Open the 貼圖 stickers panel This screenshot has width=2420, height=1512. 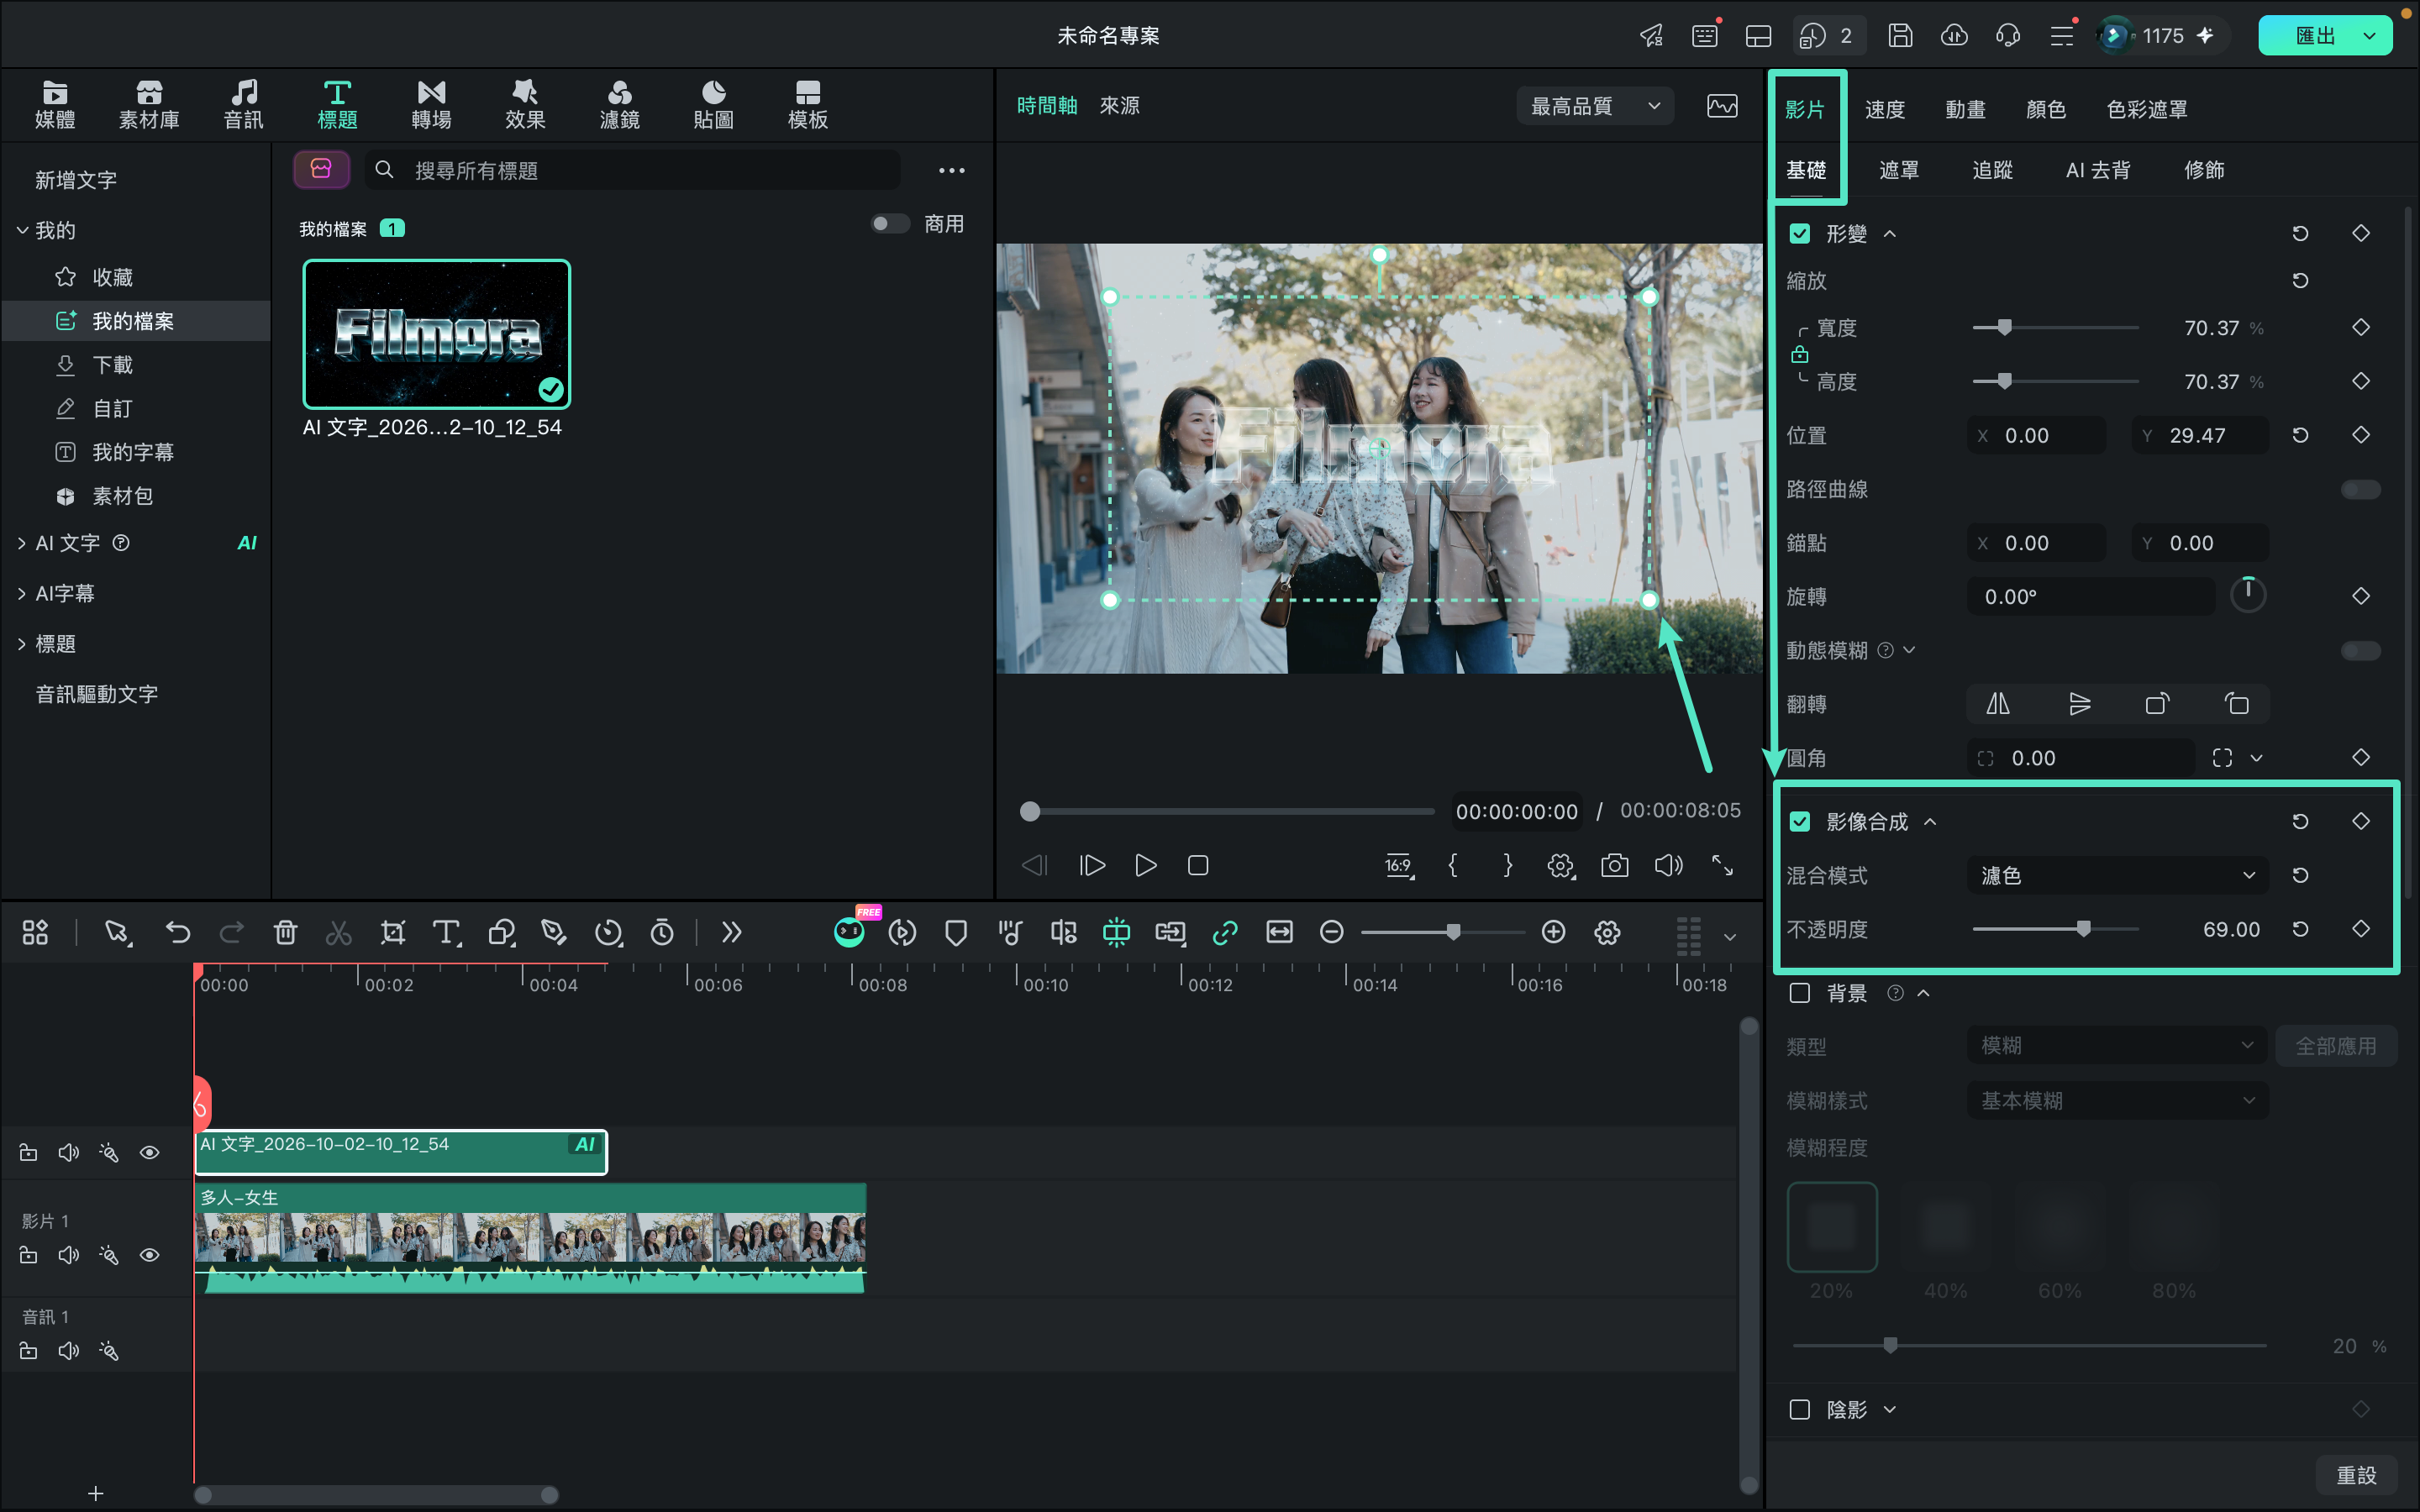tap(713, 105)
